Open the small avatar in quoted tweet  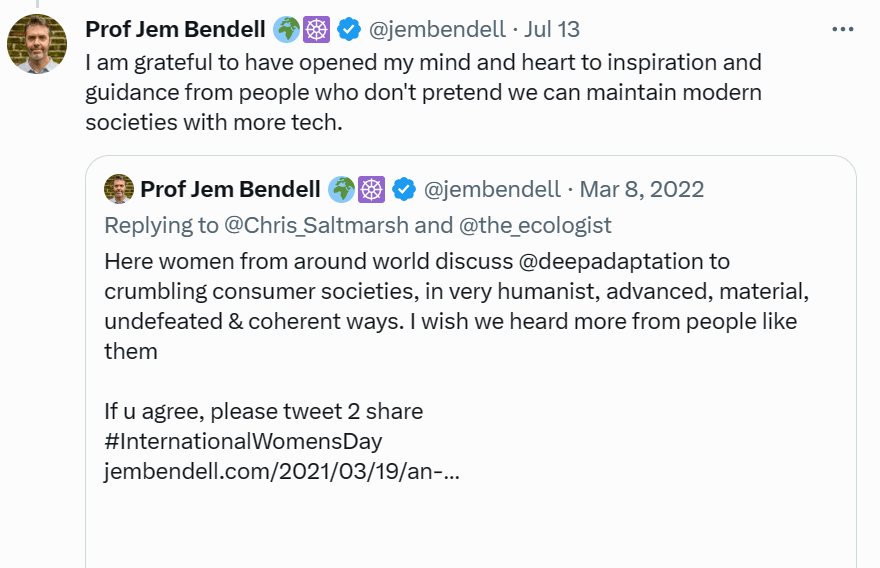(119, 189)
